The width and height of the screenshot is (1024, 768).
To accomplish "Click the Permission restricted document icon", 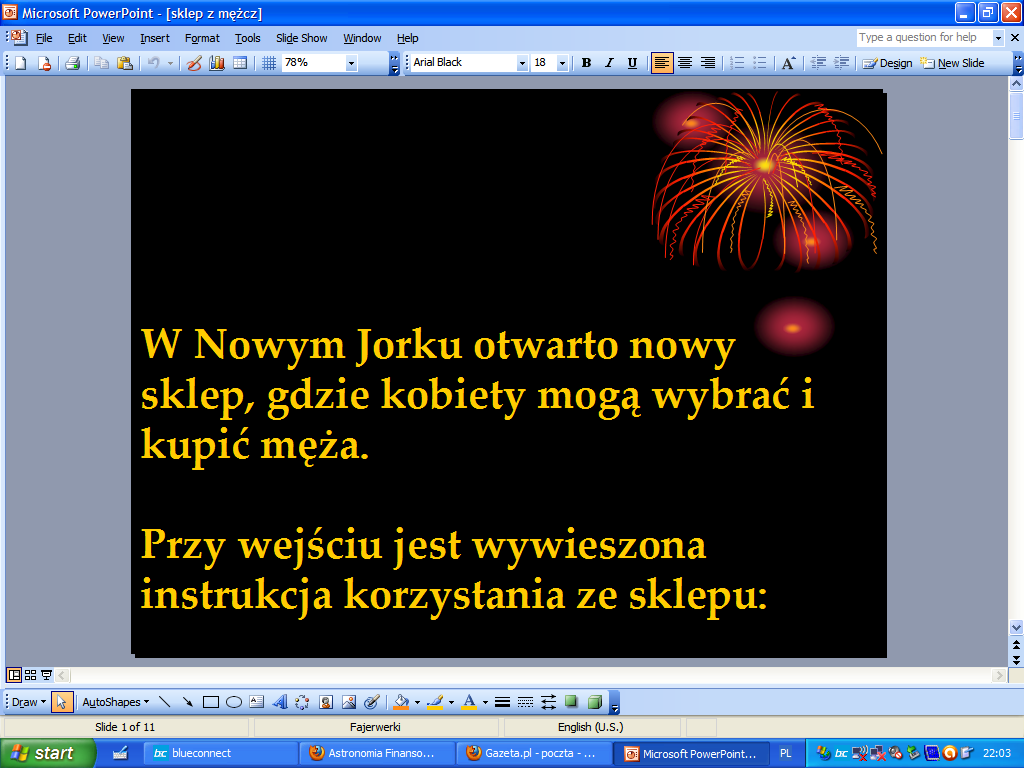I will pyautogui.click(x=44, y=63).
